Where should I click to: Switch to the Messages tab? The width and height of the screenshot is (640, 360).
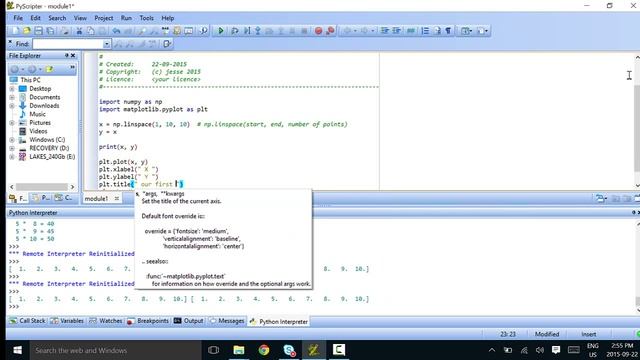[227, 321]
